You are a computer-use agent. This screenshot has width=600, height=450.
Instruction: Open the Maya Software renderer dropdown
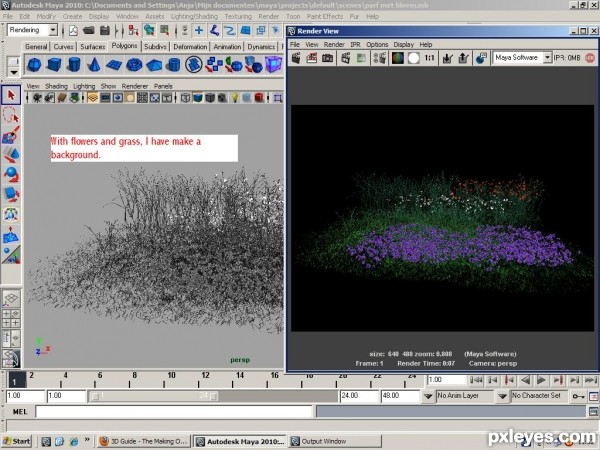coord(548,57)
